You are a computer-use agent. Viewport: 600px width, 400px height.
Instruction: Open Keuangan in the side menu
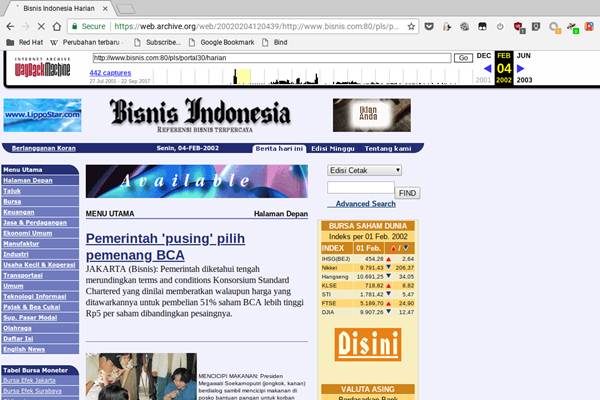pyautogui.click(x=19, y=212)
